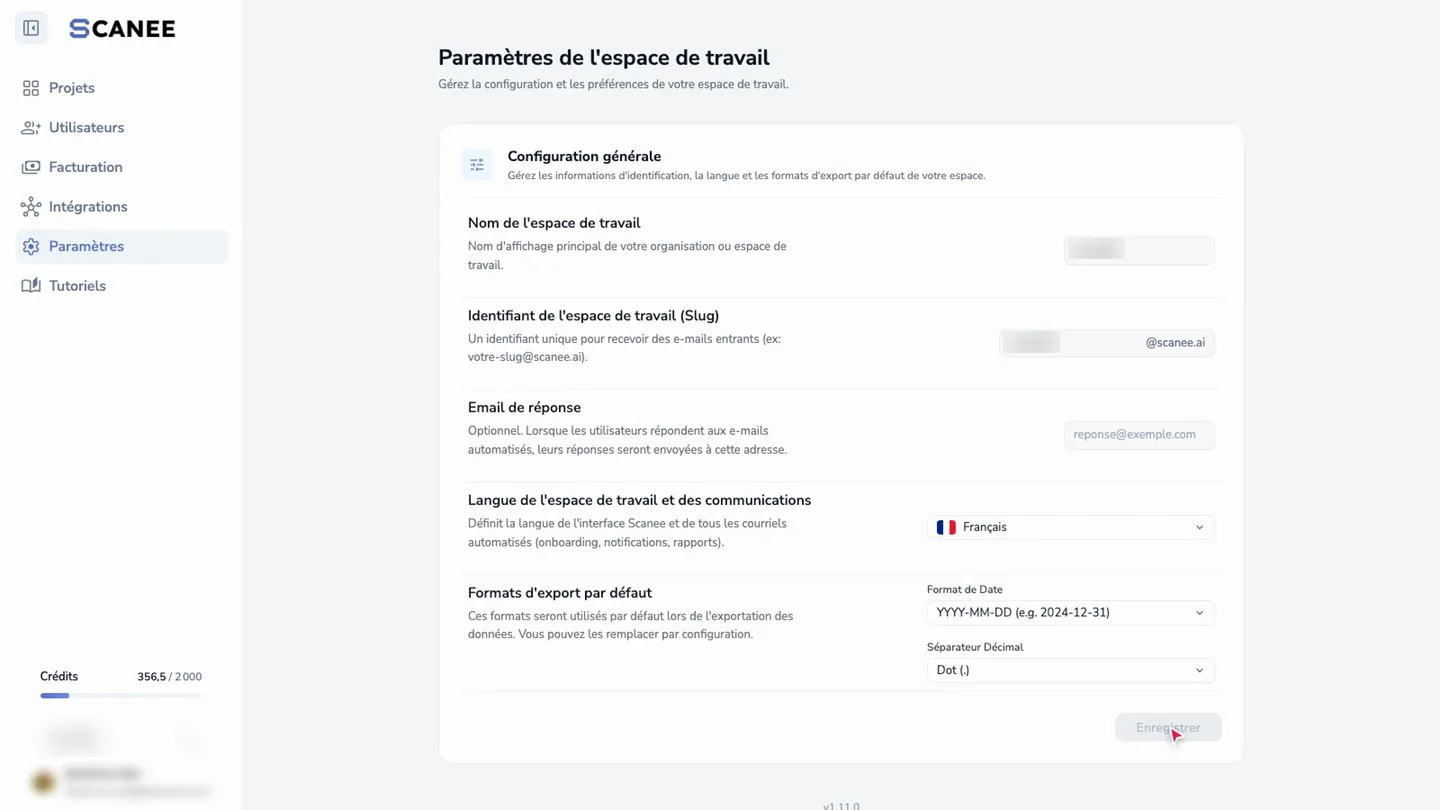Screen dimensions: 1440x810
Task: Click the Enregistrer button
Action: tap(1168, 727)
